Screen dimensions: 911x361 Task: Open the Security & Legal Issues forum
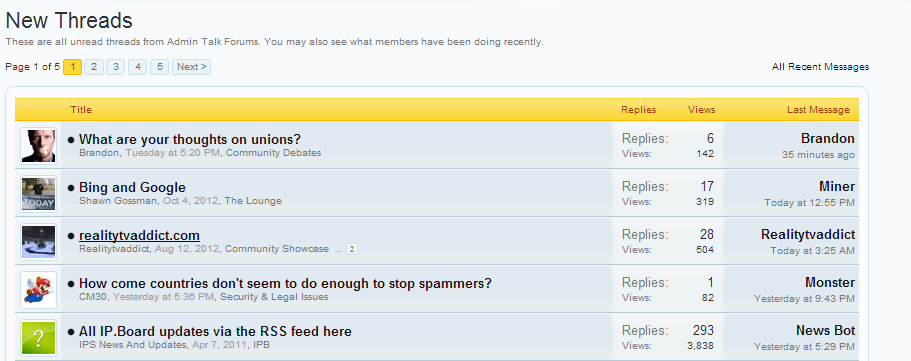274,297
